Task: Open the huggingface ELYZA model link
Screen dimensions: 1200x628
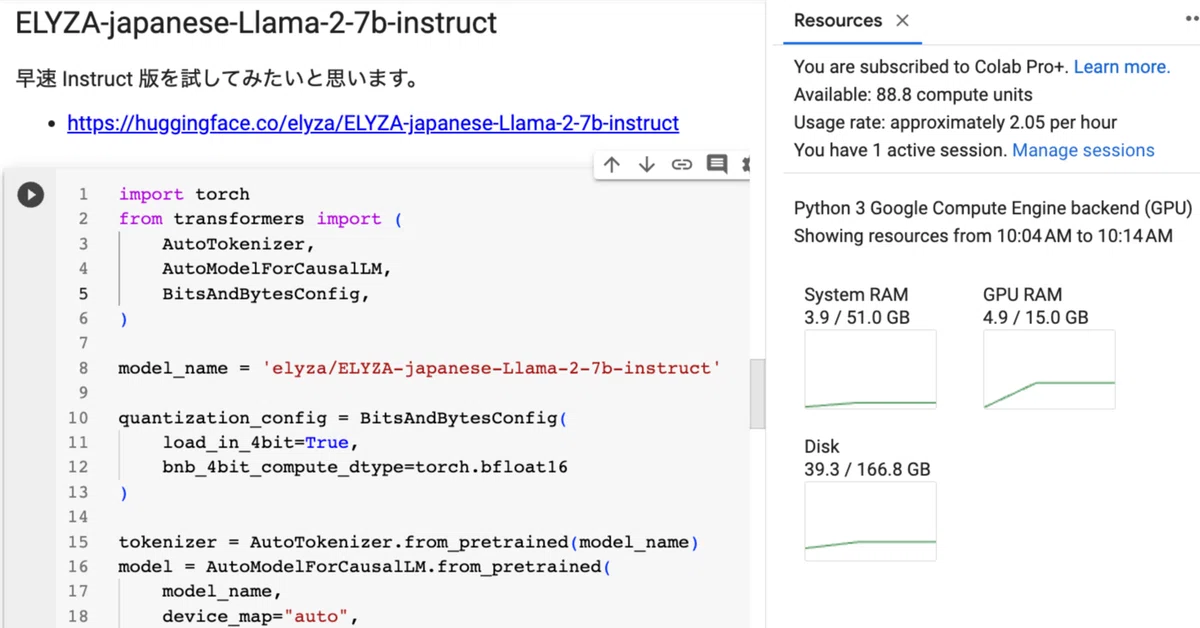Action: (373, 123)
